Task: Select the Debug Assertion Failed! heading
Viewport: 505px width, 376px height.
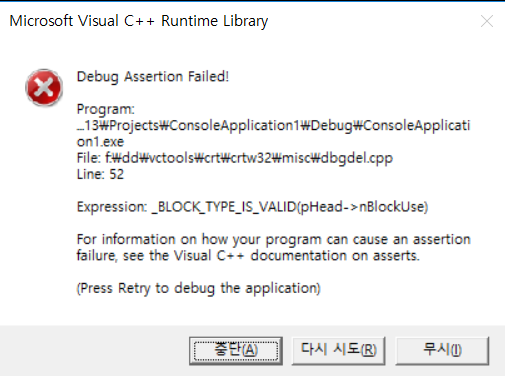Action: coord(153,77)
